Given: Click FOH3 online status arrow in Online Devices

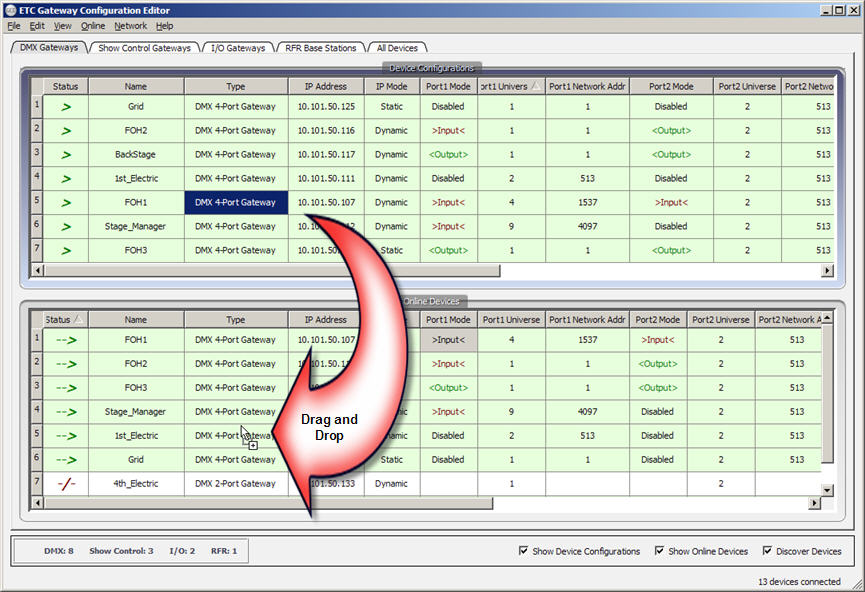Looking at the screenshot, I should (x=66, y=388).
